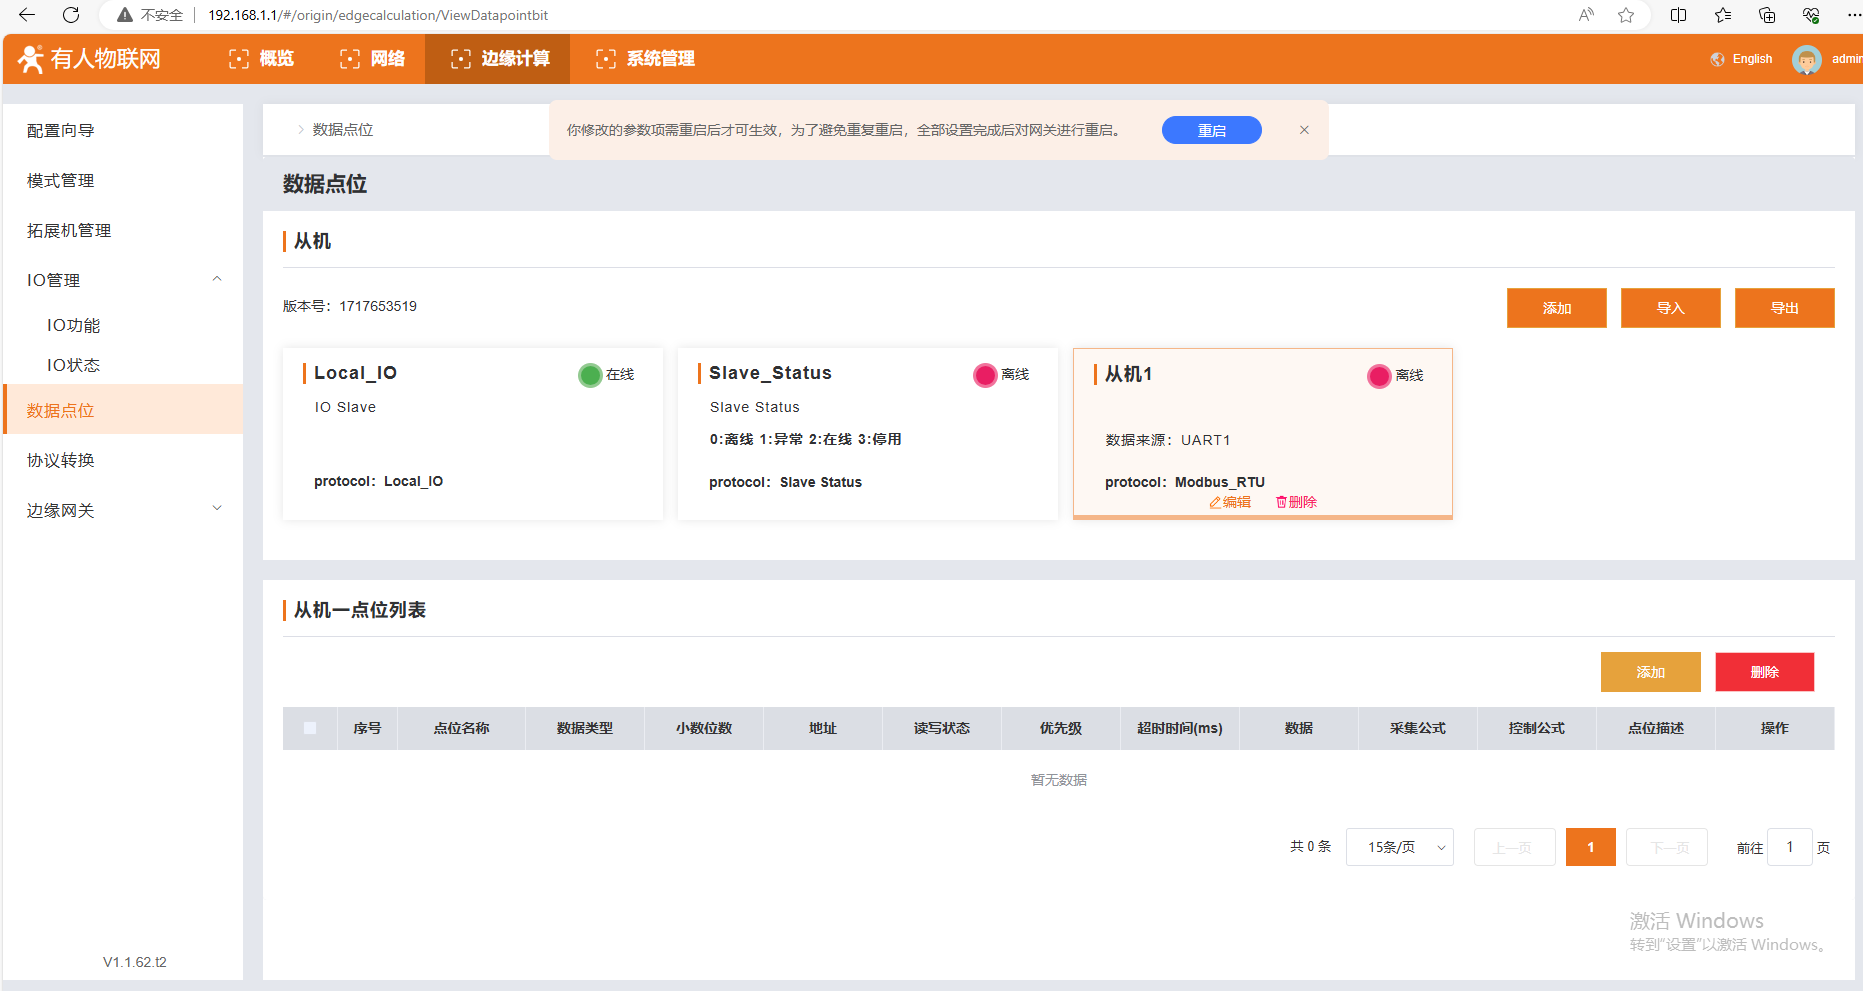
Task: Select the Slave_Status device card
Action: click(x=867, y=433)
